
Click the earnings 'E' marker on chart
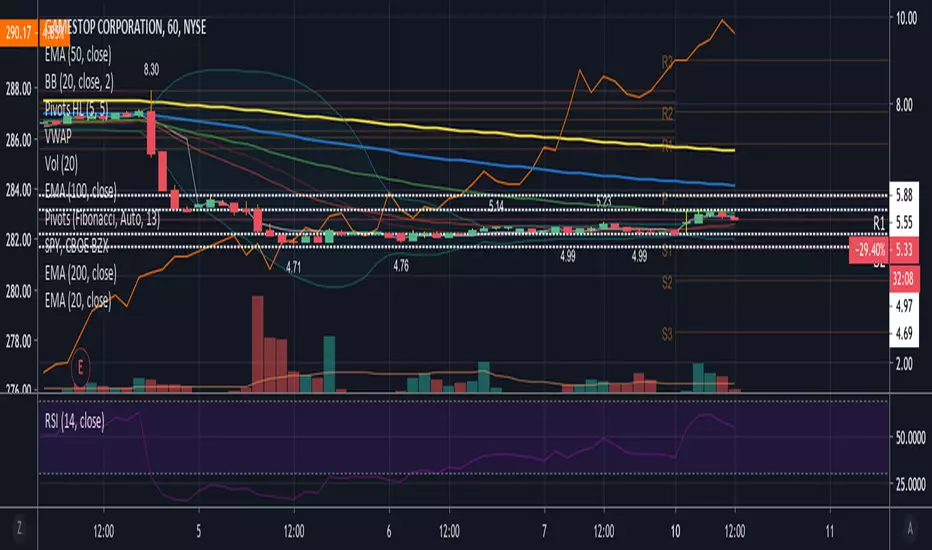tap(80, 368)
